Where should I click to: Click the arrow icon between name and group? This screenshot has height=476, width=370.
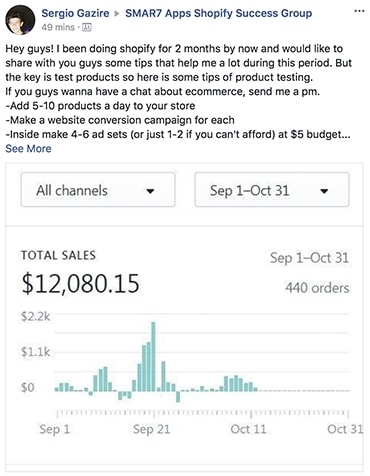pos(117,14)
